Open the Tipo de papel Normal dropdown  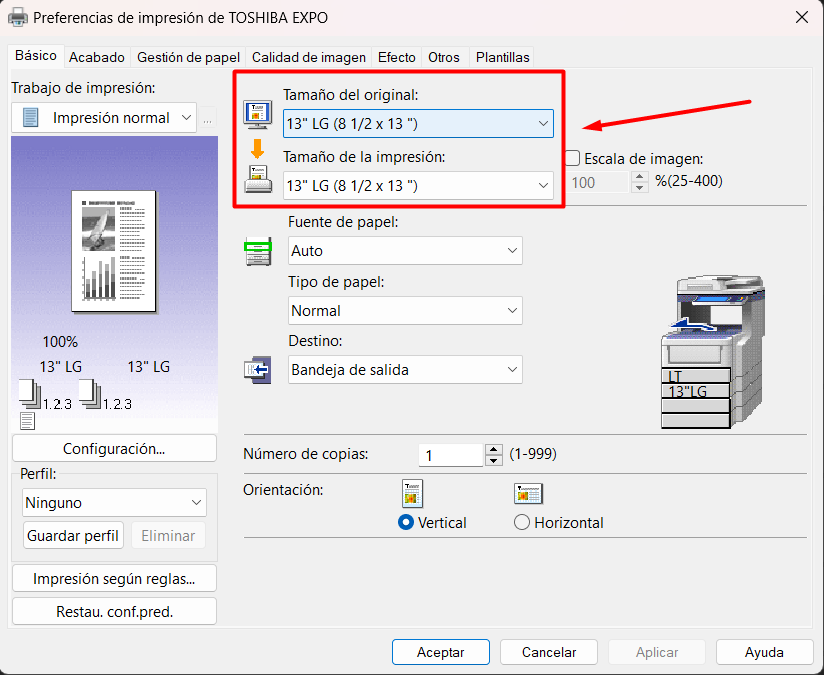point(405,311)
